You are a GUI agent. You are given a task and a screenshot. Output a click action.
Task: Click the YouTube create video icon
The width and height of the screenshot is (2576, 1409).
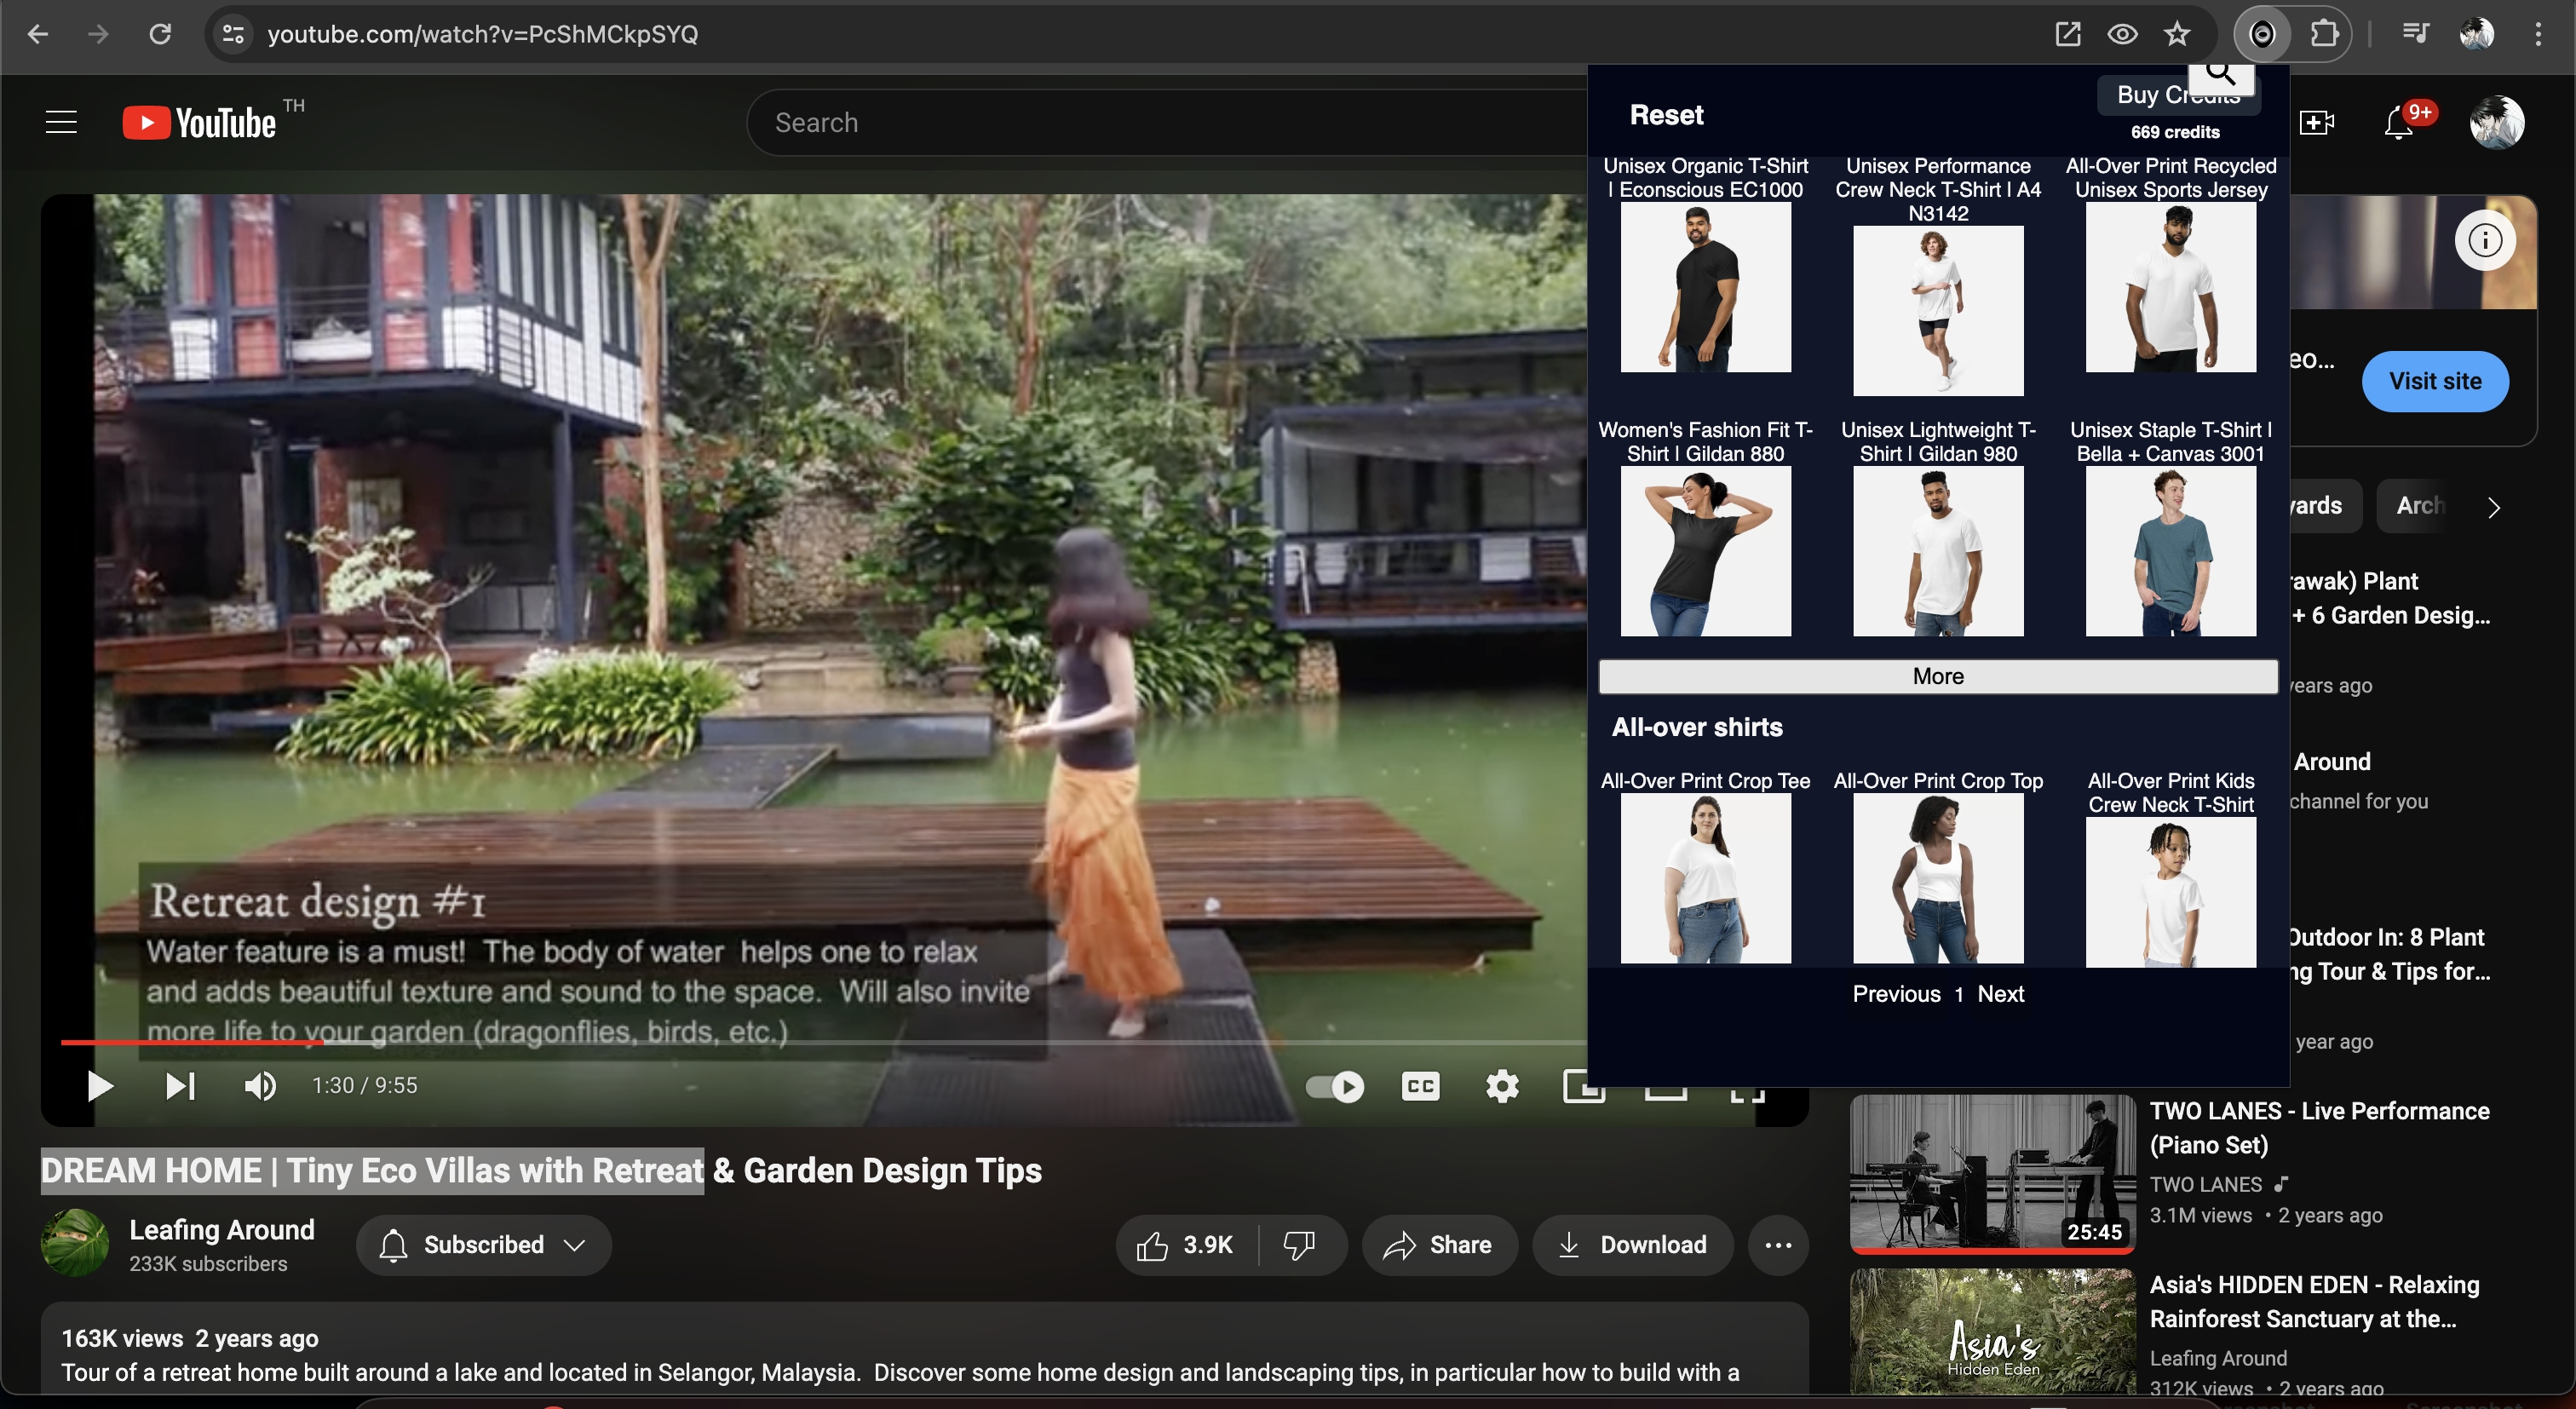pos(2316,123)
